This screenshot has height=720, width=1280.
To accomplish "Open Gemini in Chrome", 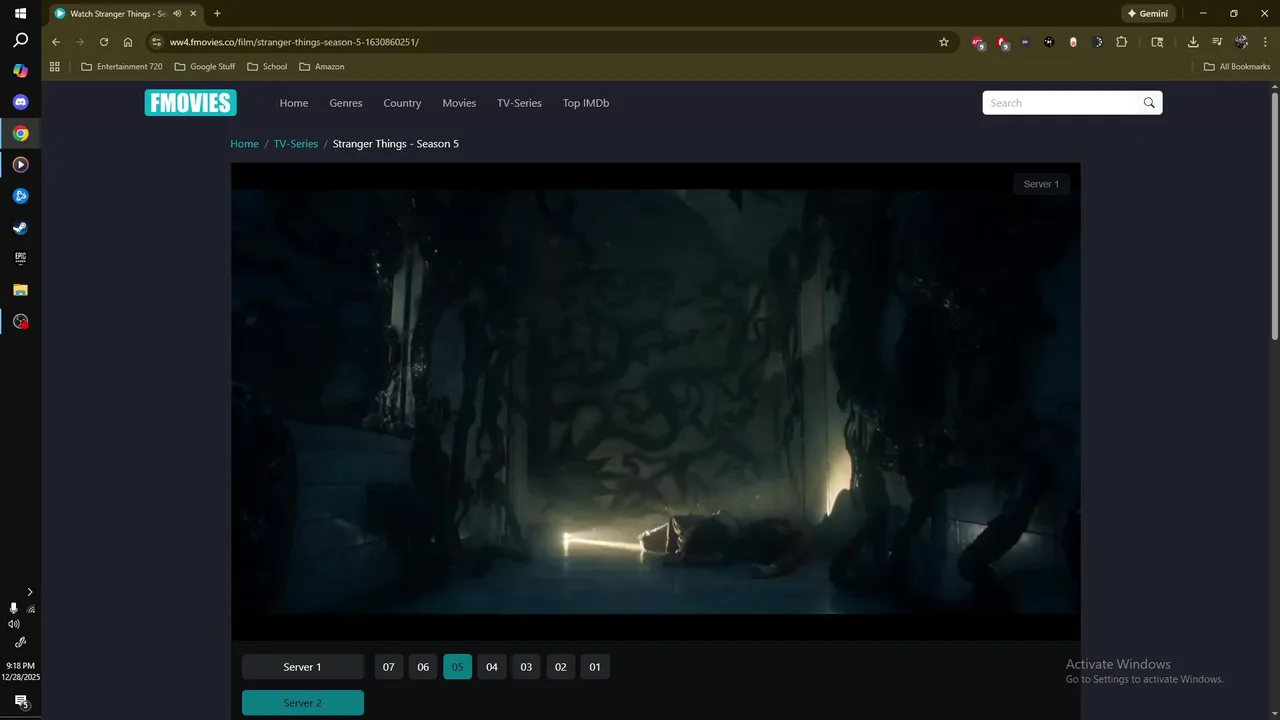I will tap(1148, 14).
